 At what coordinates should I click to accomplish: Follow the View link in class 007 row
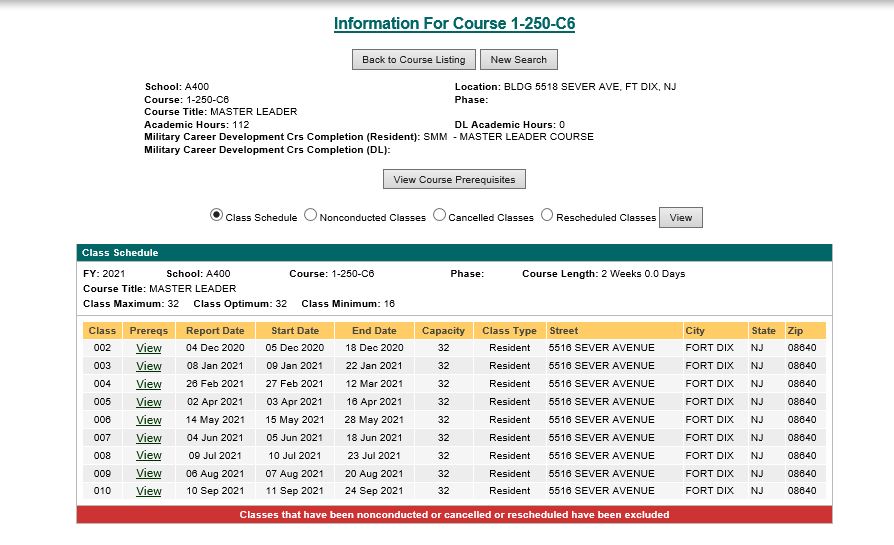click(x=149, y=438)
